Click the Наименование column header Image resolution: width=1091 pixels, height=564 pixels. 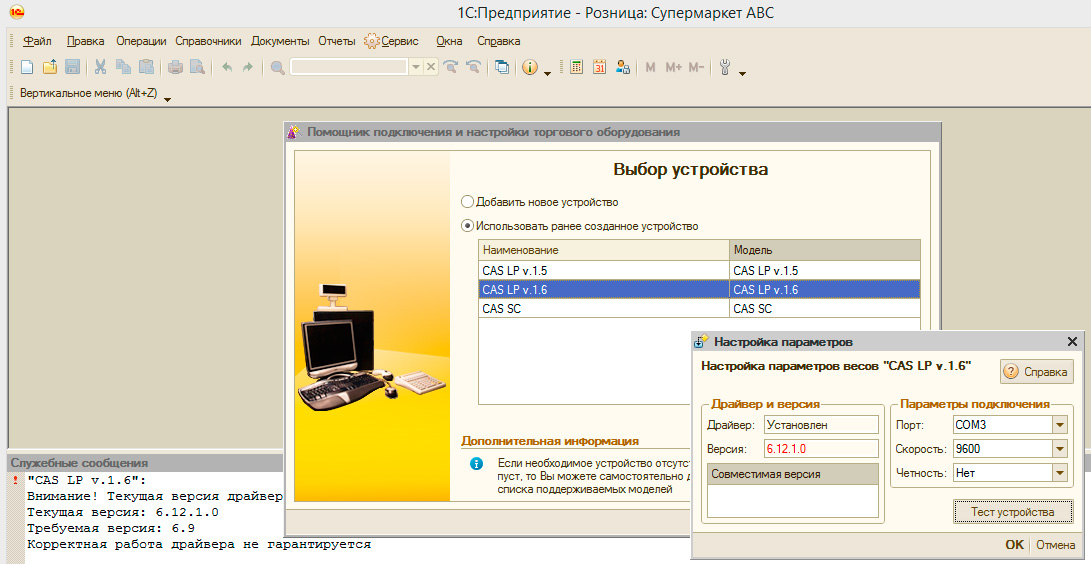coord(604,250)
